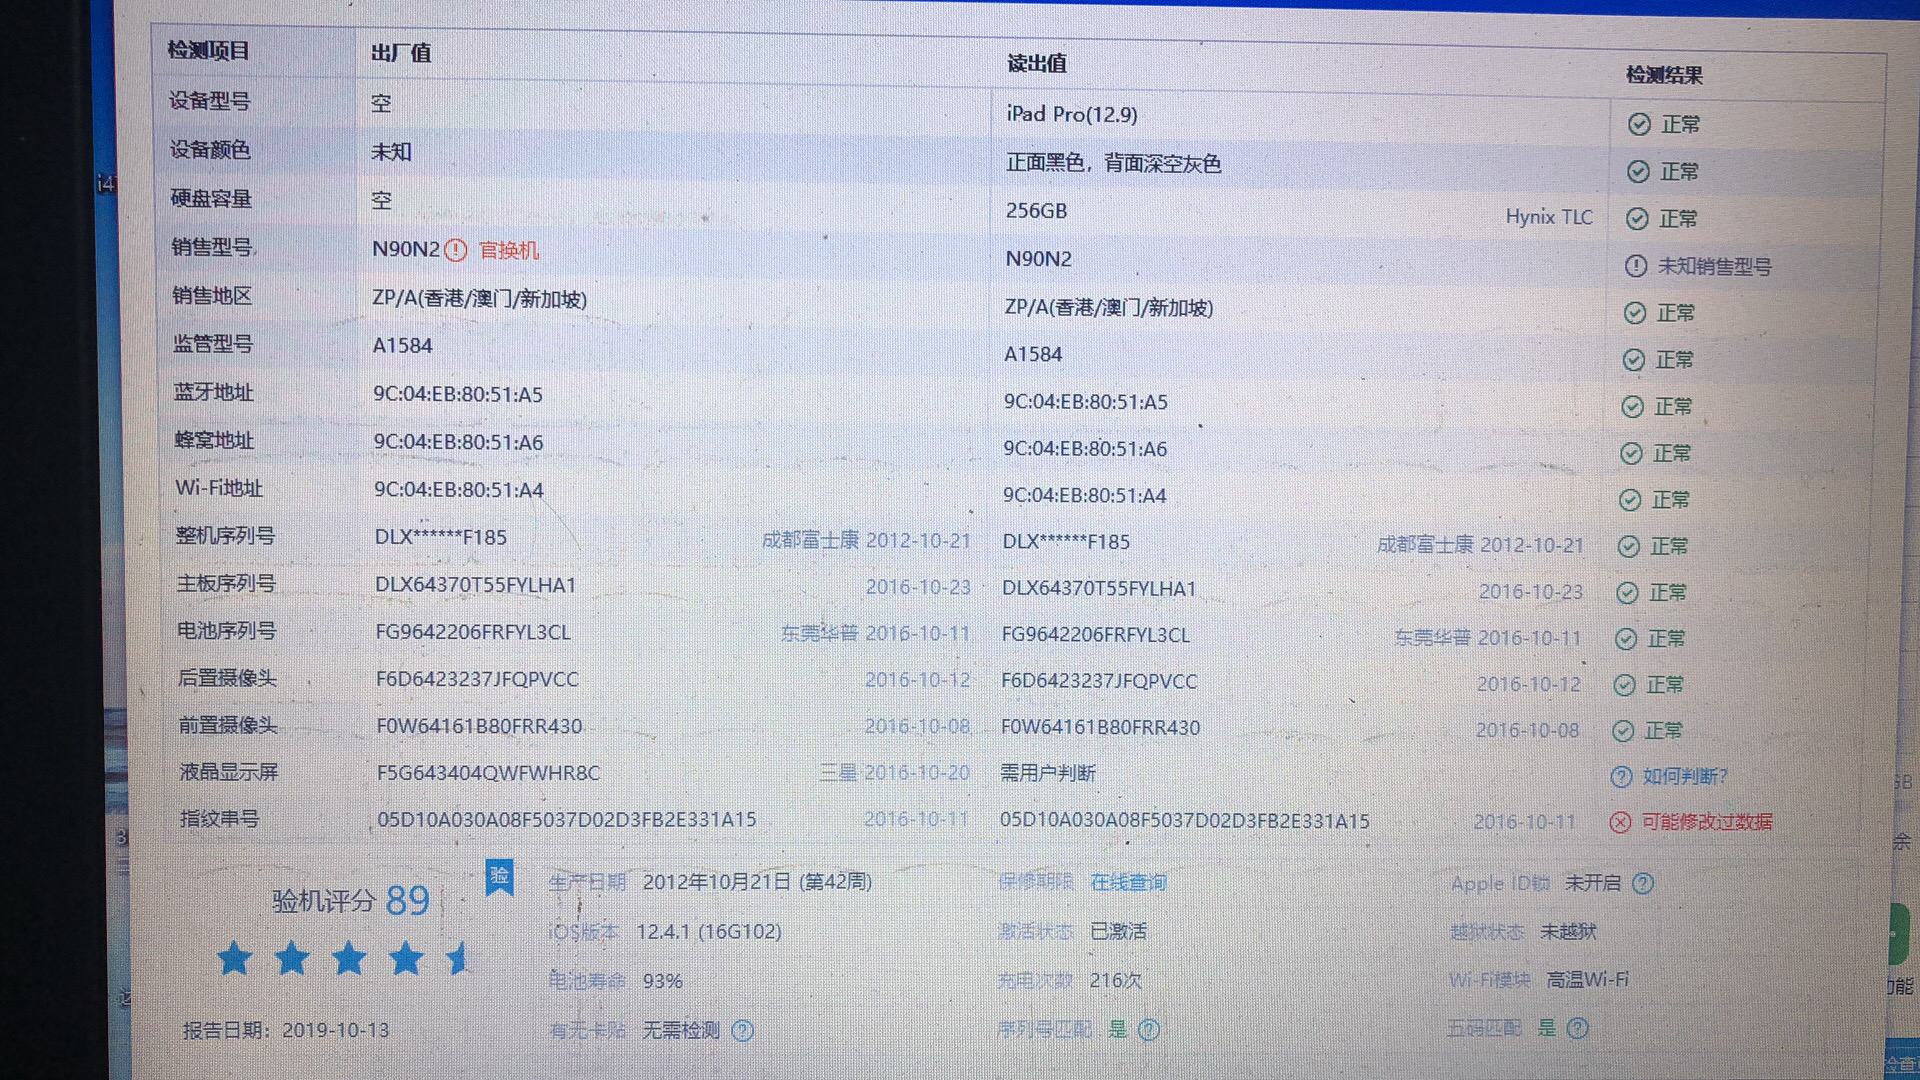
Task: Click the help icon after 五码匹配 是
Action: click(x=1578, y=1028)
